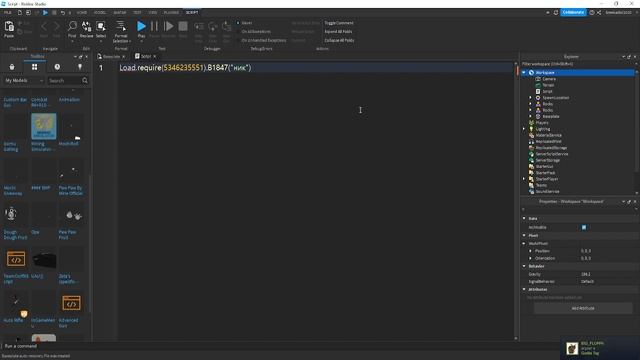
Task: Select On Unhandled Exceptions radio option
Action: pyautogui.click(x=238, y=40)
